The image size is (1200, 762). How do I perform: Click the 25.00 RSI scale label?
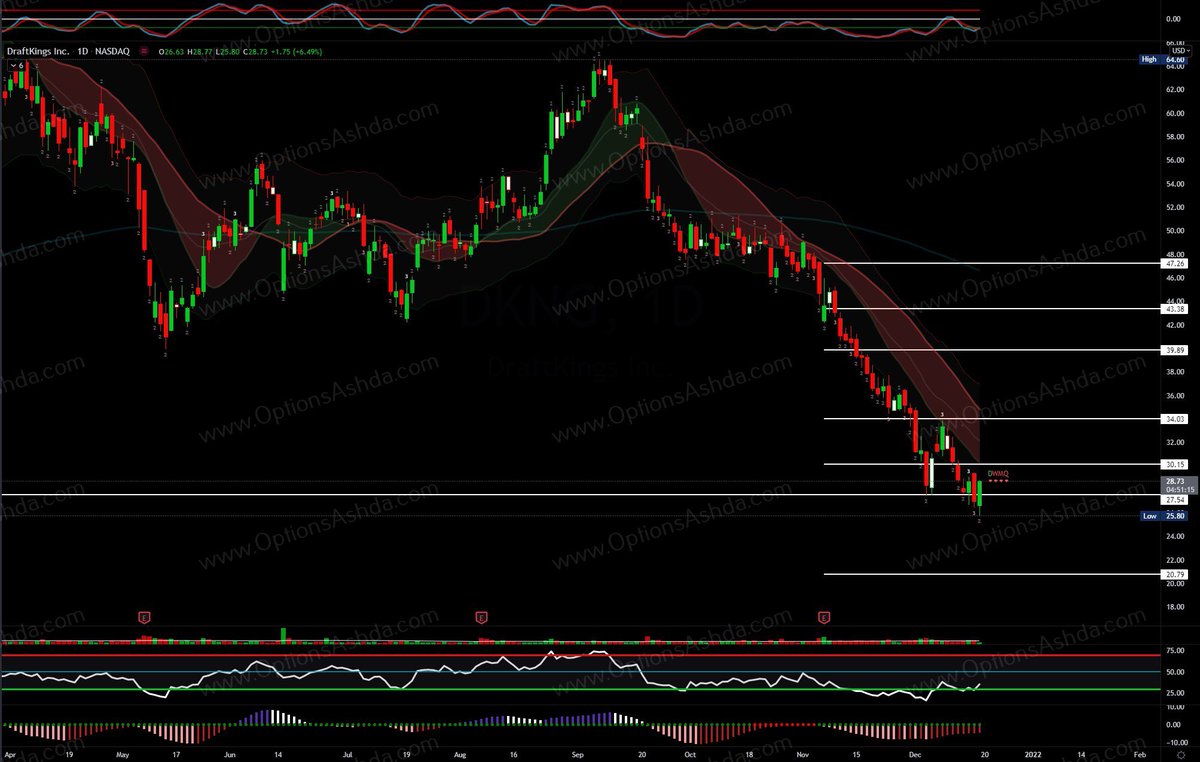[1175, 691]
